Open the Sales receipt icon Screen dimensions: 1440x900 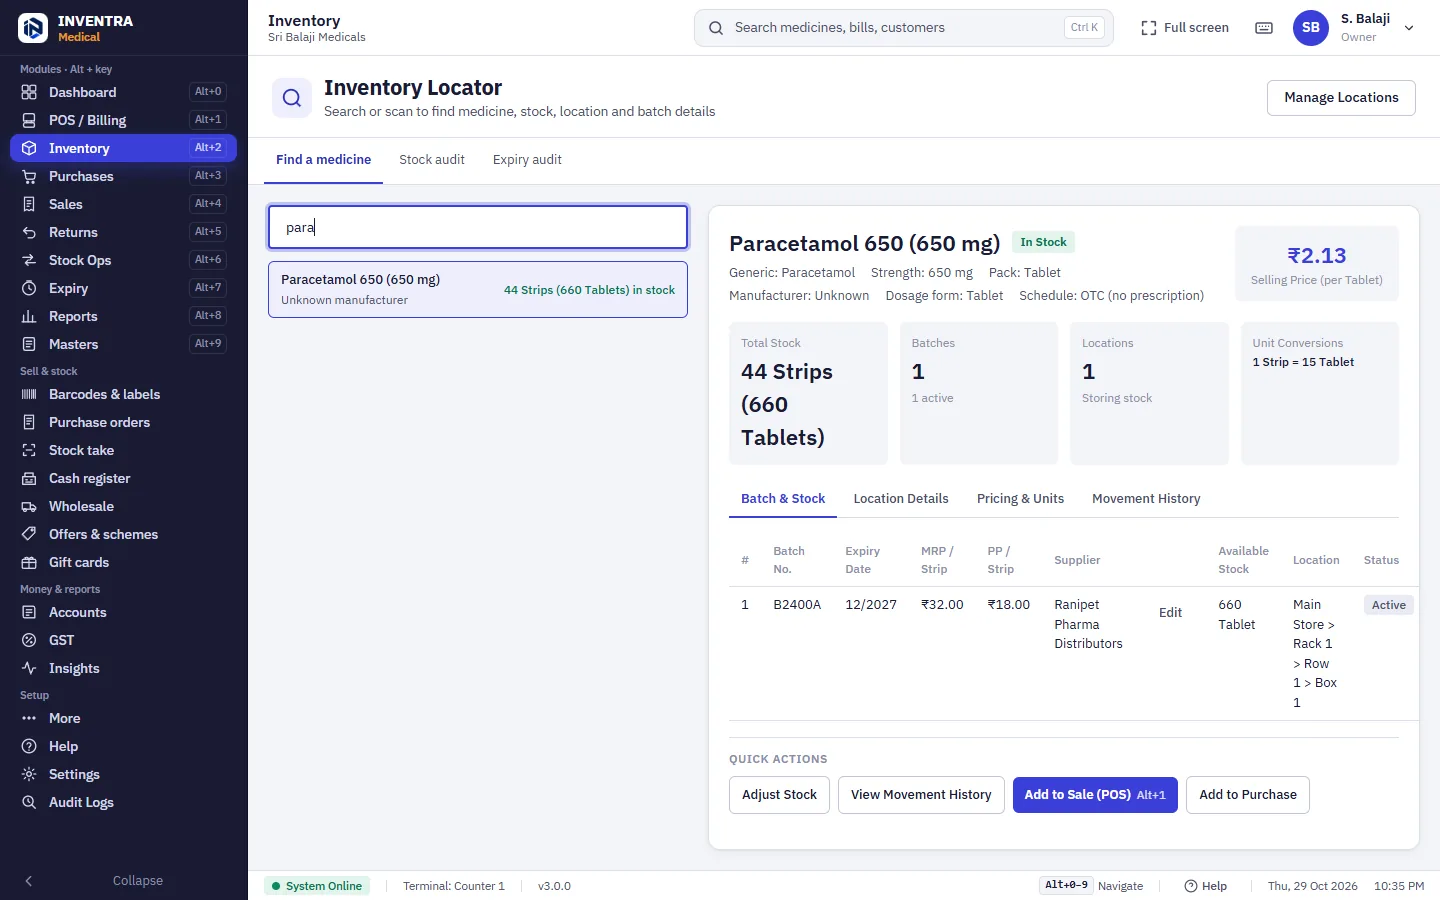point(29,204)
